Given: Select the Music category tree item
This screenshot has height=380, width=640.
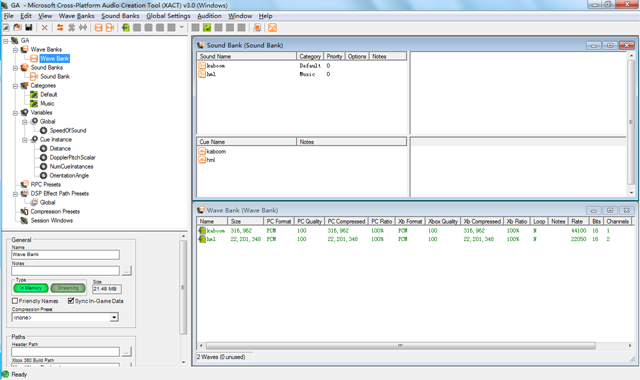Looking at the screenshot, I should click(47, 103).
